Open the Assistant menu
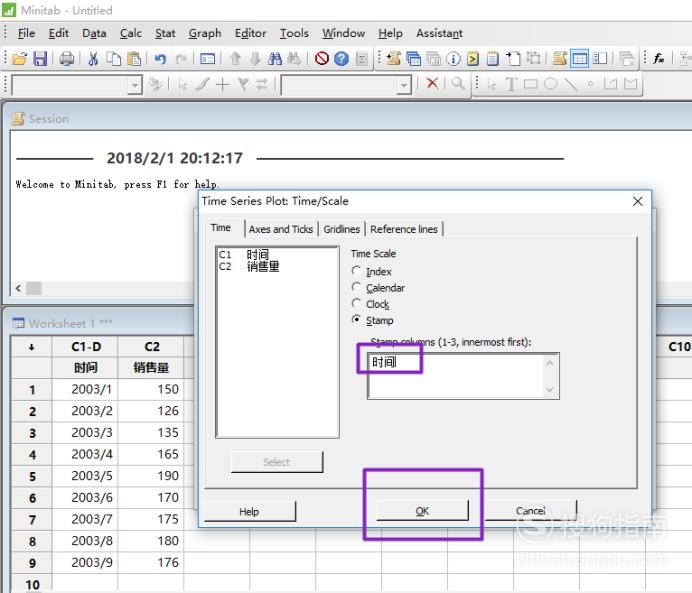 pos(439,33)
